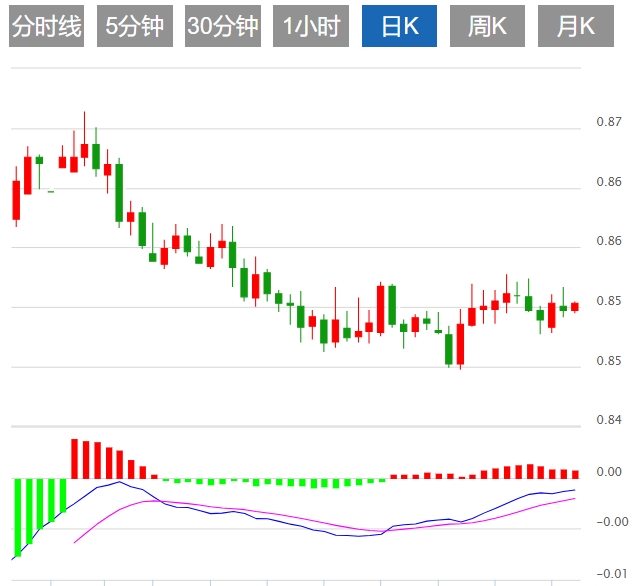
Task: Click the last red candlestick on the right
Action: point(575,307)
